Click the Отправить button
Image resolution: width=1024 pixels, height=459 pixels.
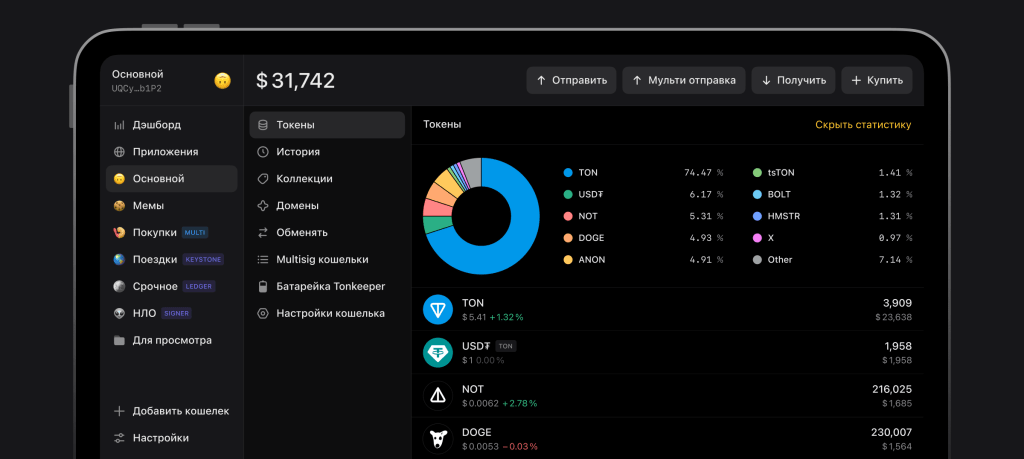tap(571, 80)
